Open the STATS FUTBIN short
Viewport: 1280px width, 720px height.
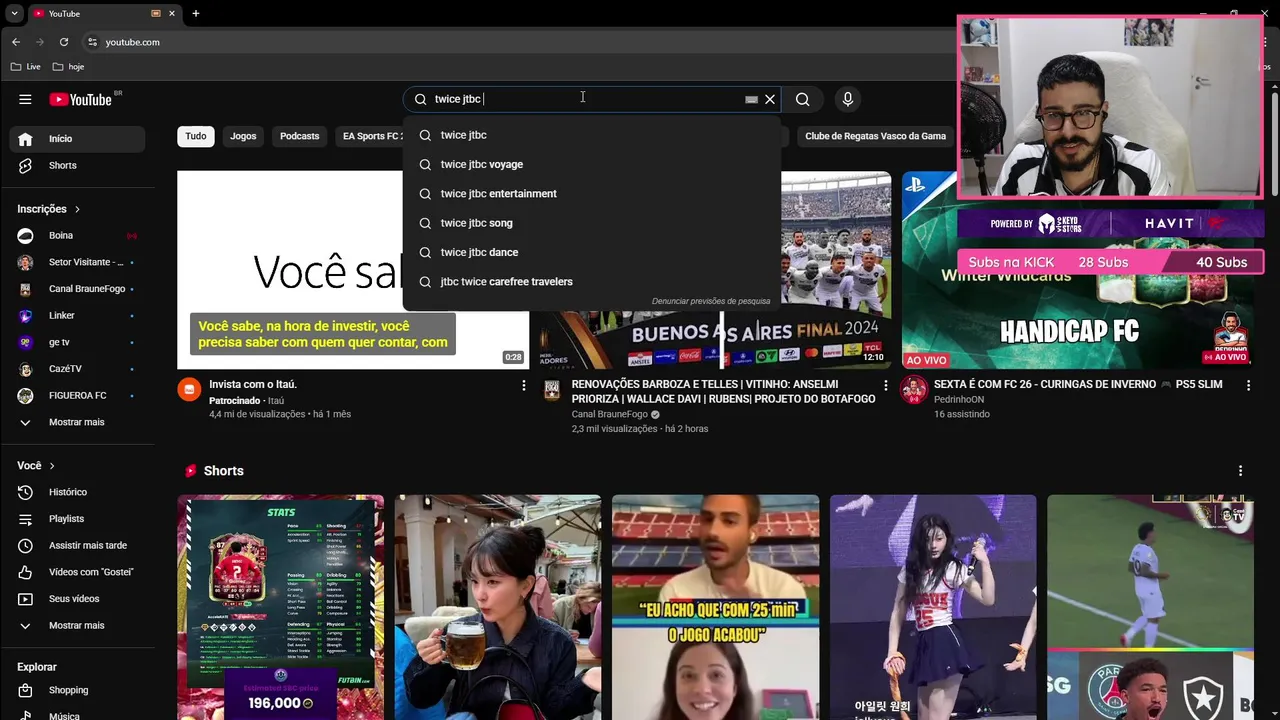click(281, 607)
